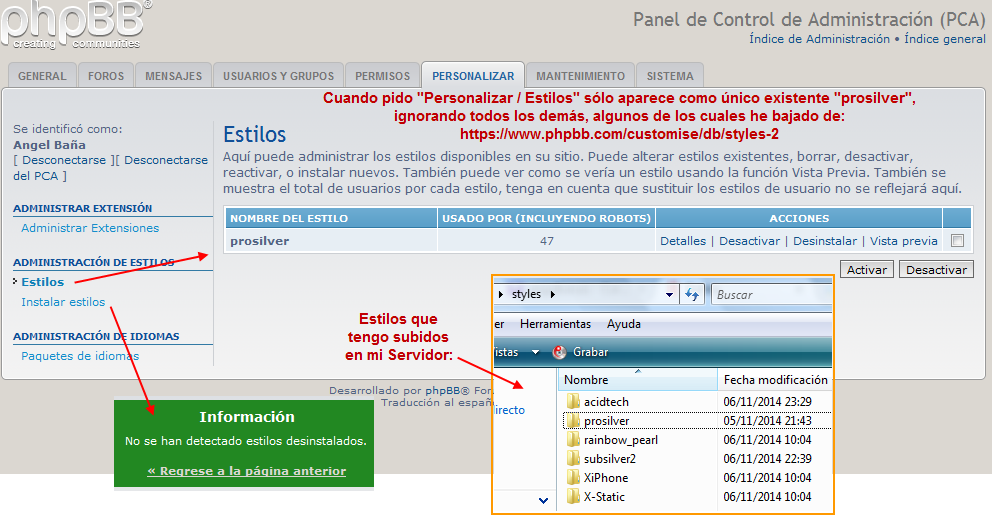
Task: Click the Instalar estilos link
Action: tap(63, 302)
